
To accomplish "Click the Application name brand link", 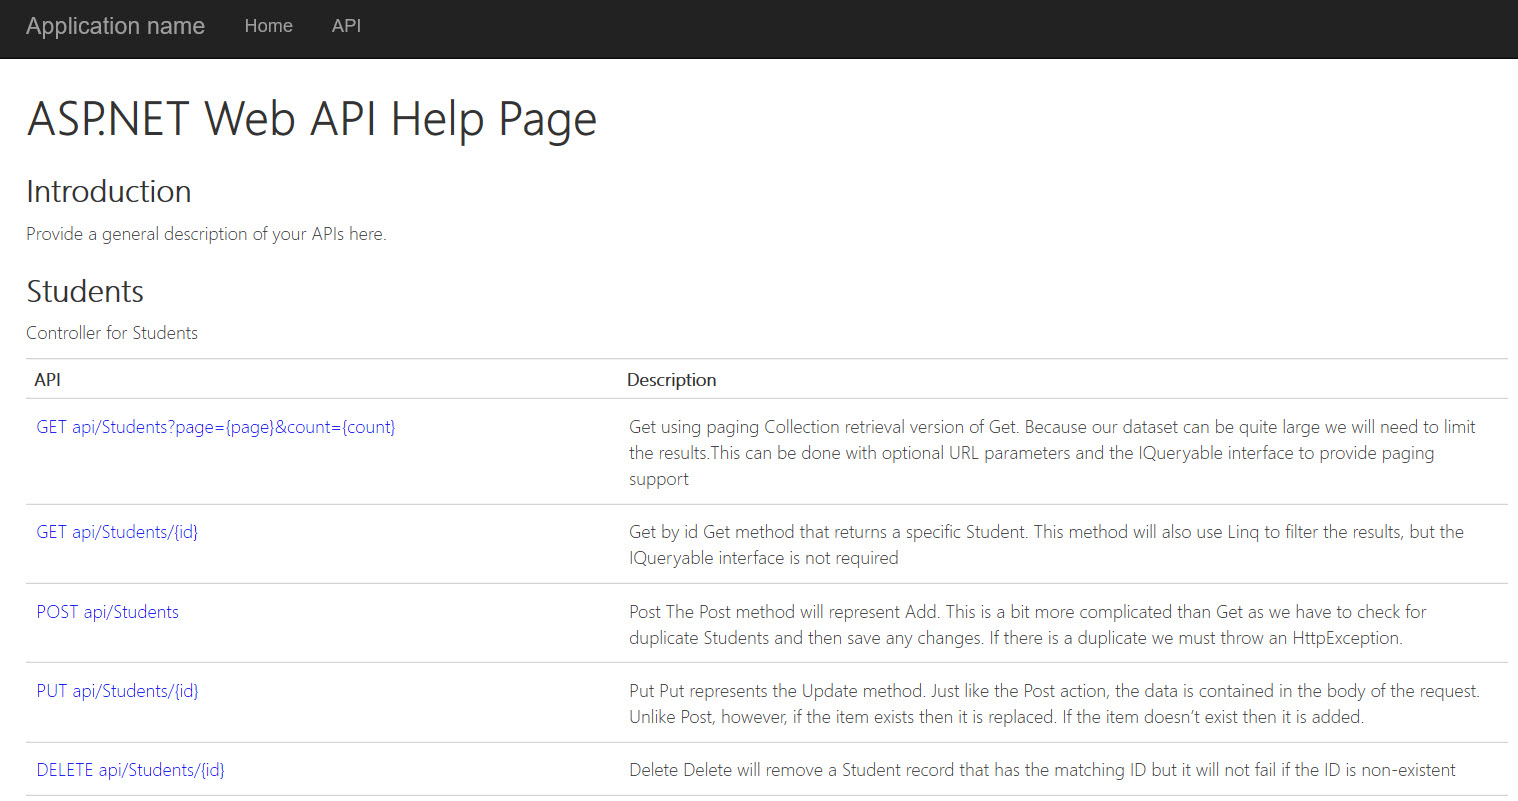I will coord(115,26).
